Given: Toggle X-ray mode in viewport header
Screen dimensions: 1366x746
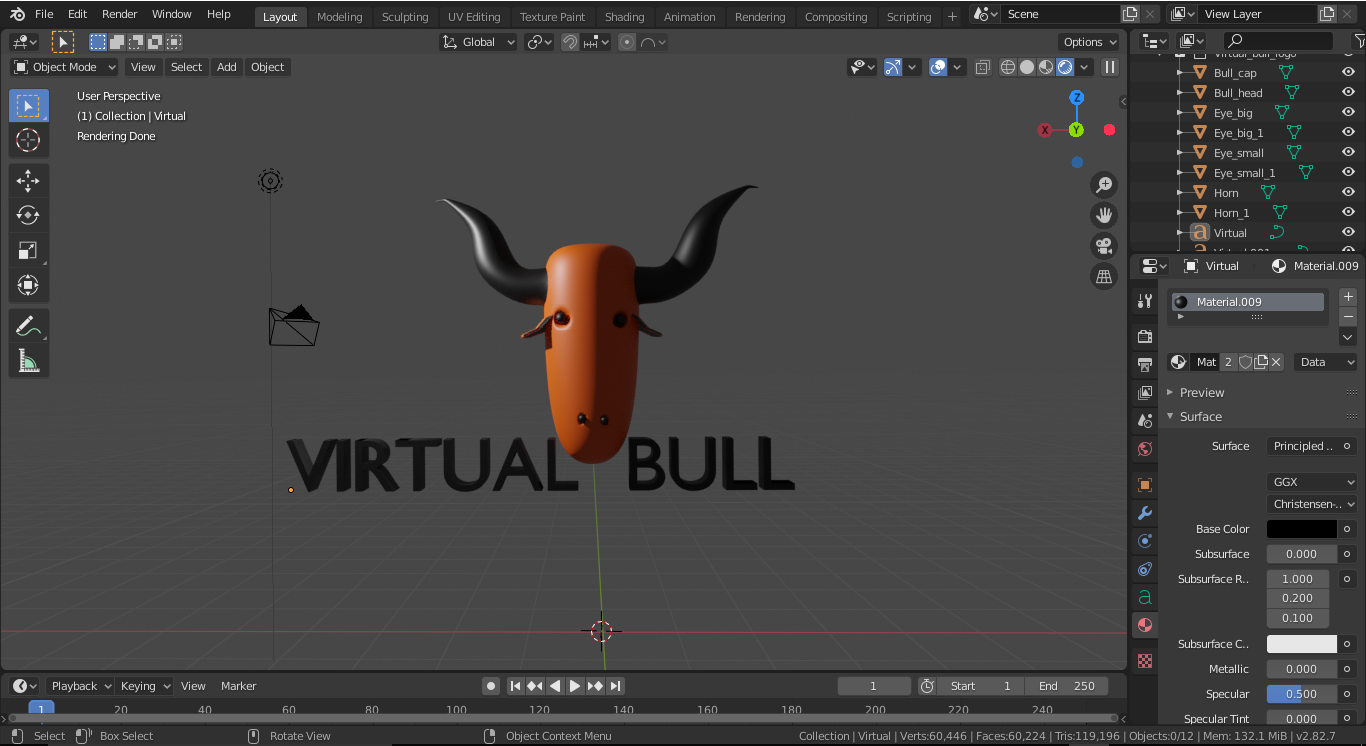Looking at the screenshot, I should tap(983, 67).
